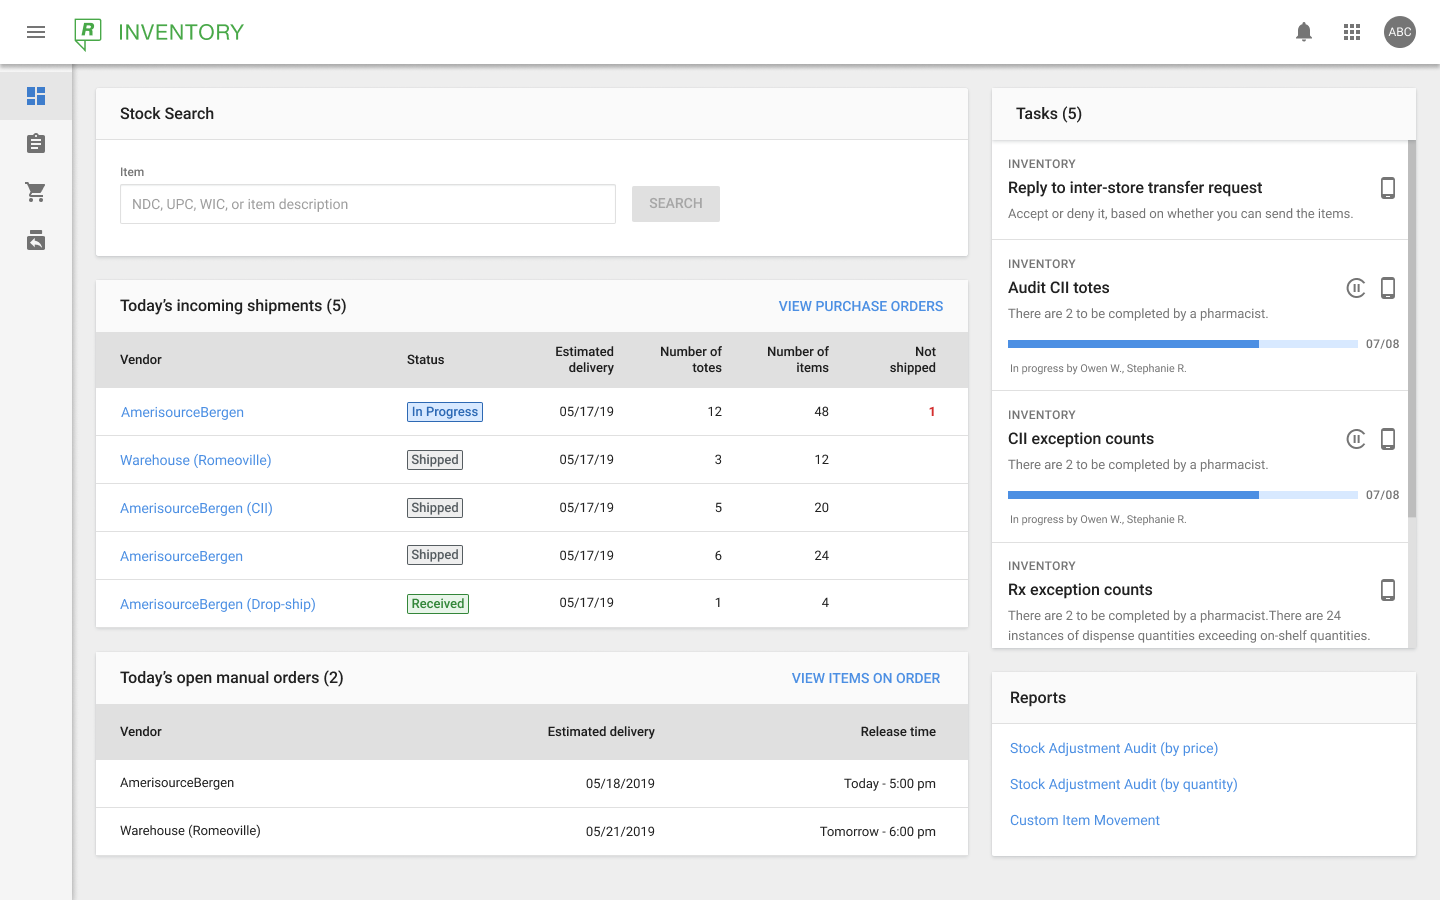Viewport: 1440px width, 900px height.
Task: Click the Item search input field
Action: pos(368,204)
